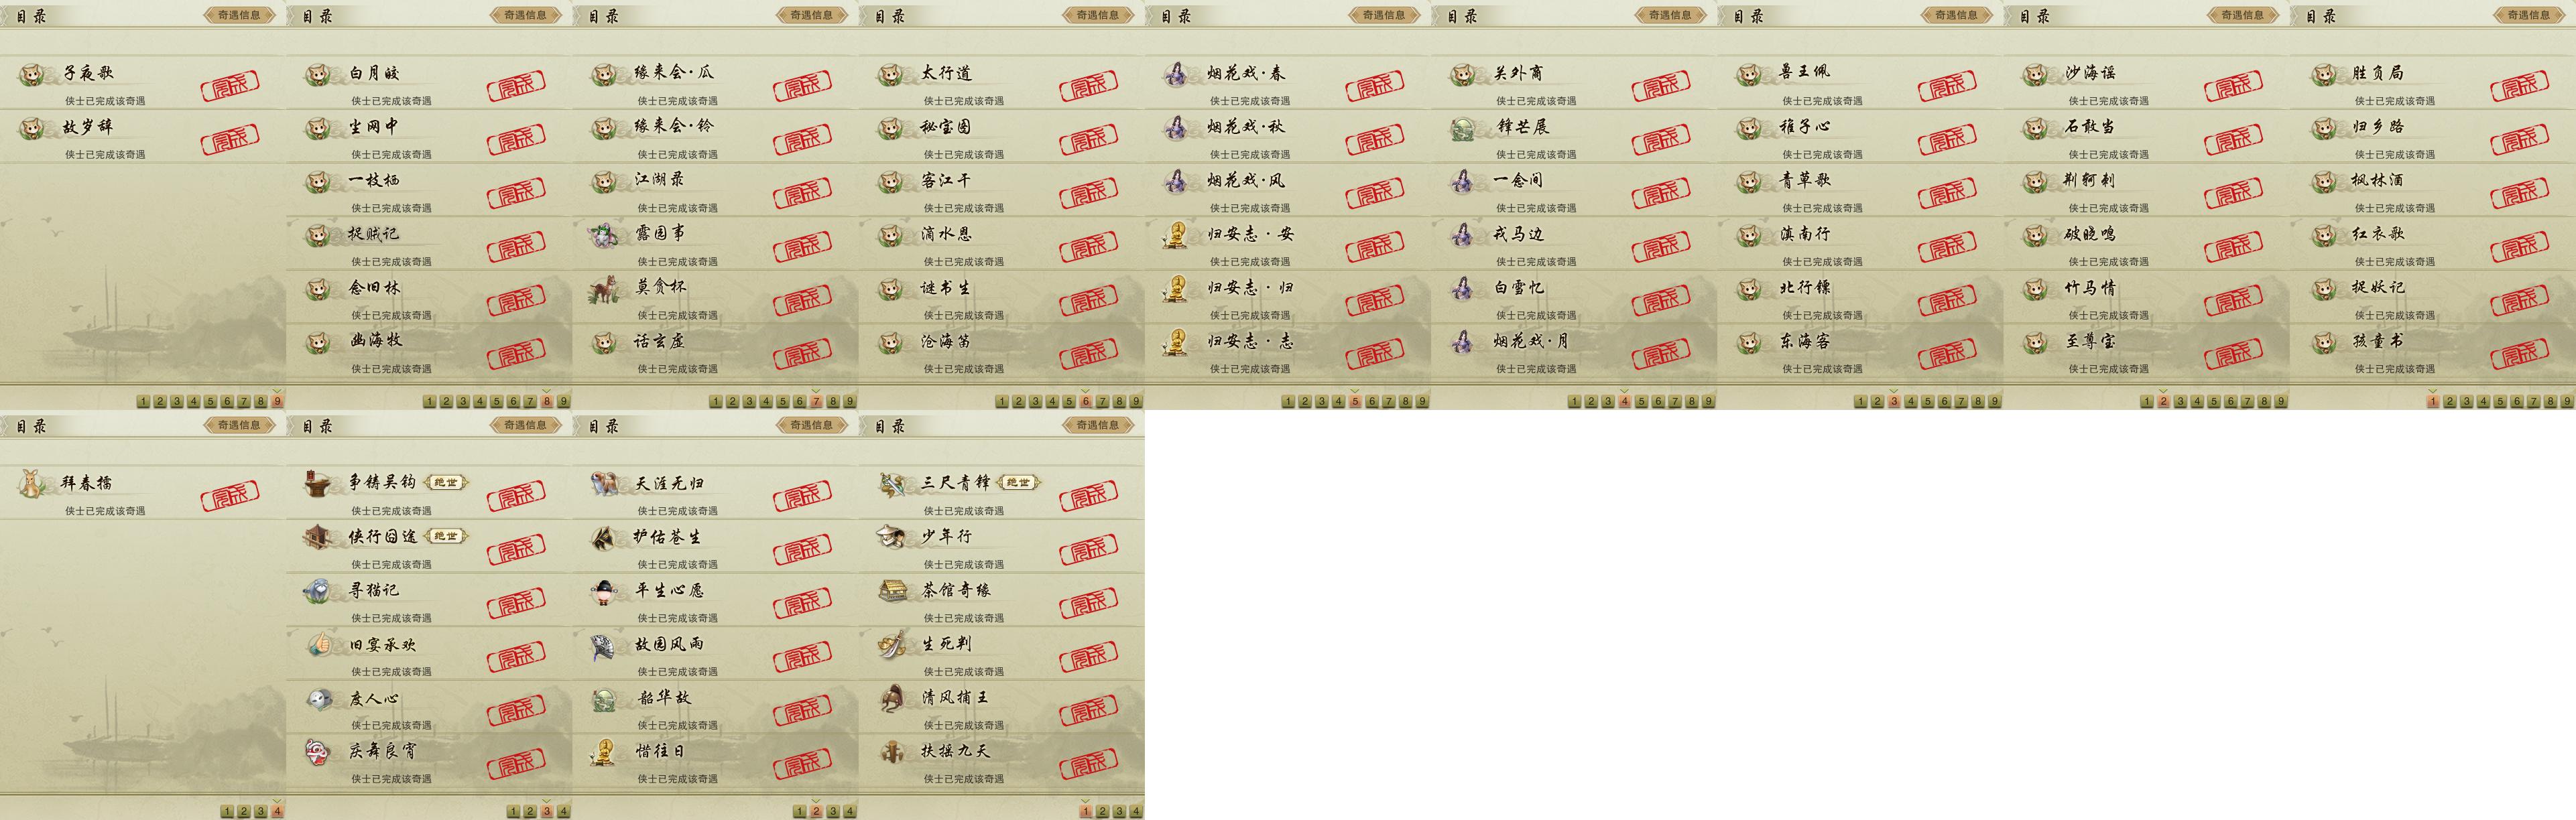Screen dimensions: 2576x820
Task: Go to page 3 in the 拜春擂 panel
Action: (261, 811)
